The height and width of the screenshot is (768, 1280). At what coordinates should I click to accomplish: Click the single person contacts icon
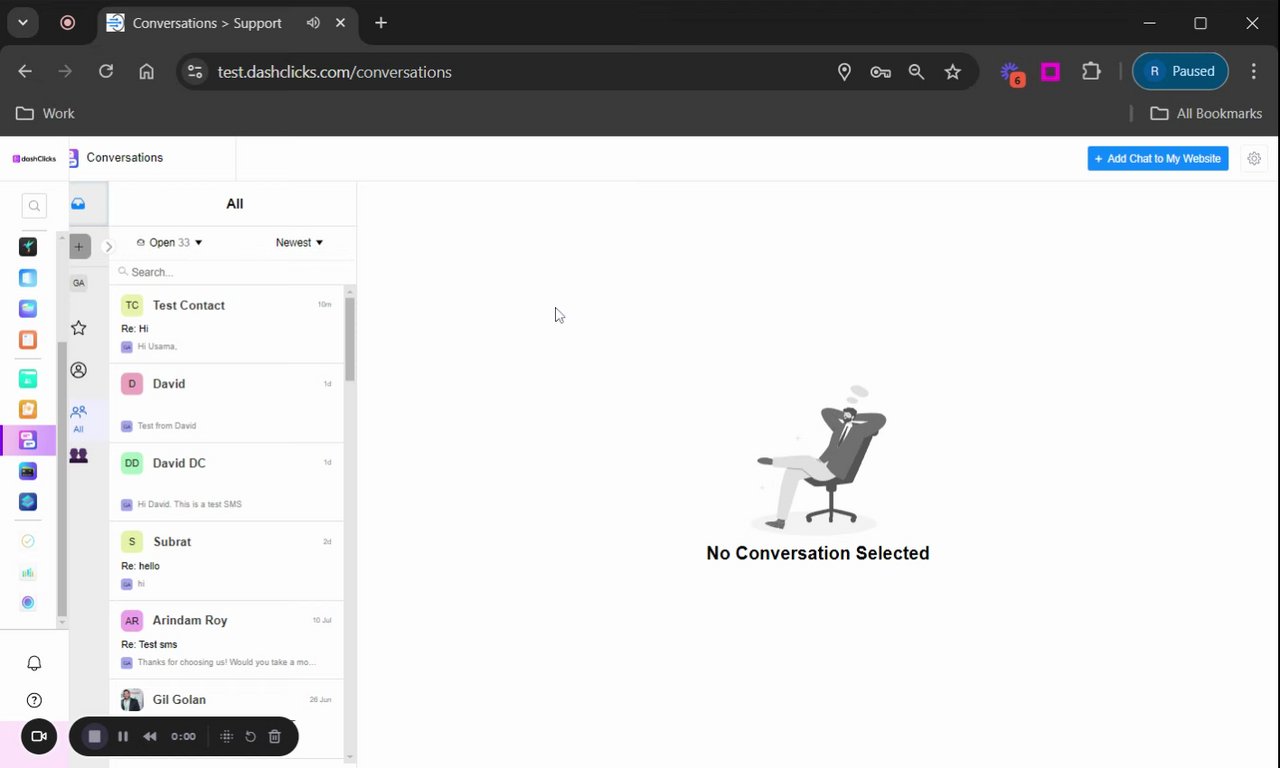click(78, 370)
